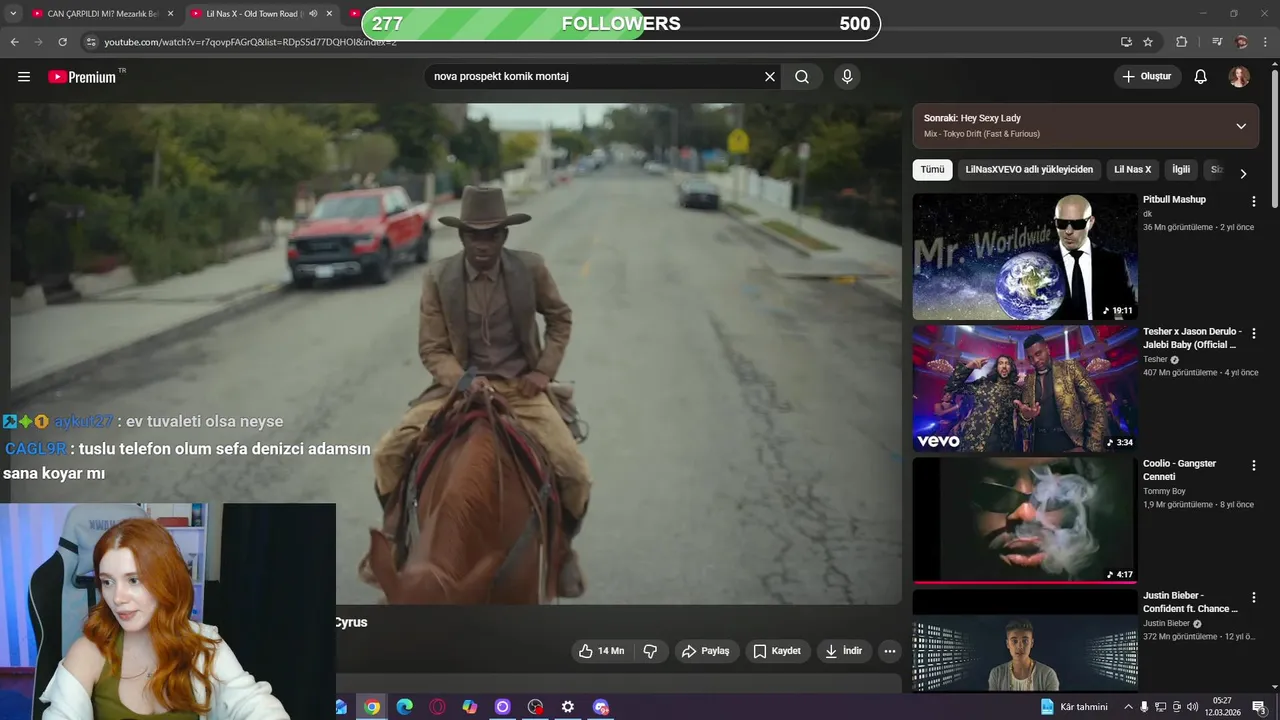1280x720 pixels.
Task: Close the CAN ÇARPILDI MI? tab
Action: click(x=170, y=14)
